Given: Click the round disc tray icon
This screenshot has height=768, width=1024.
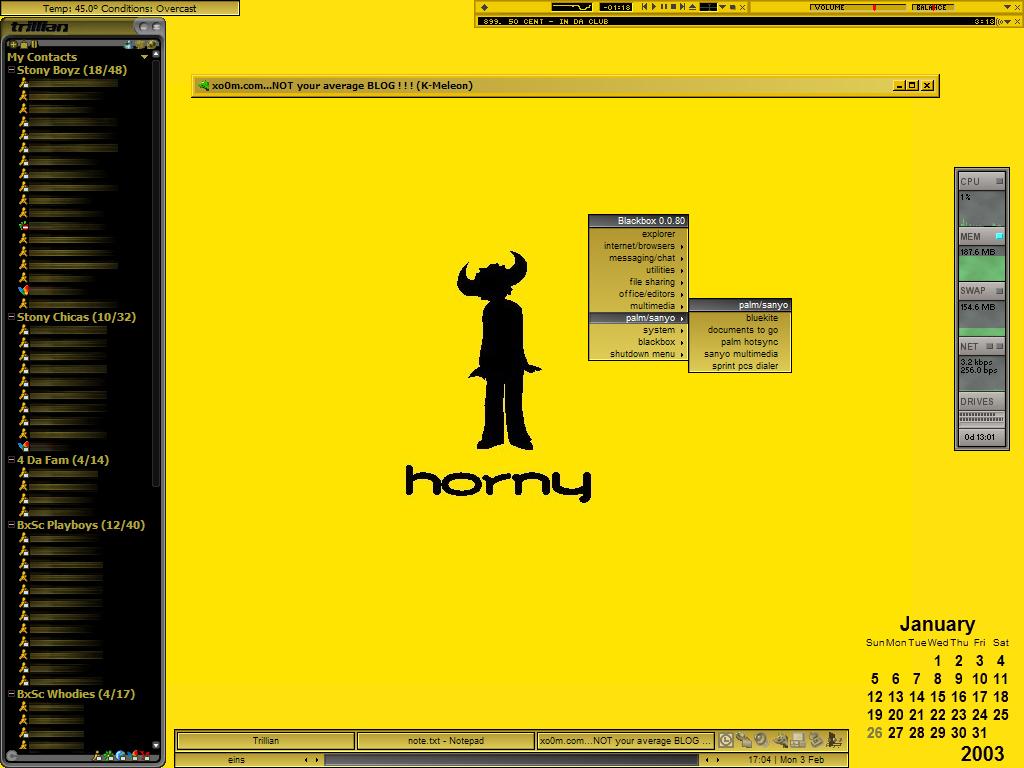Looking at the screenshot, I should 760,739.
